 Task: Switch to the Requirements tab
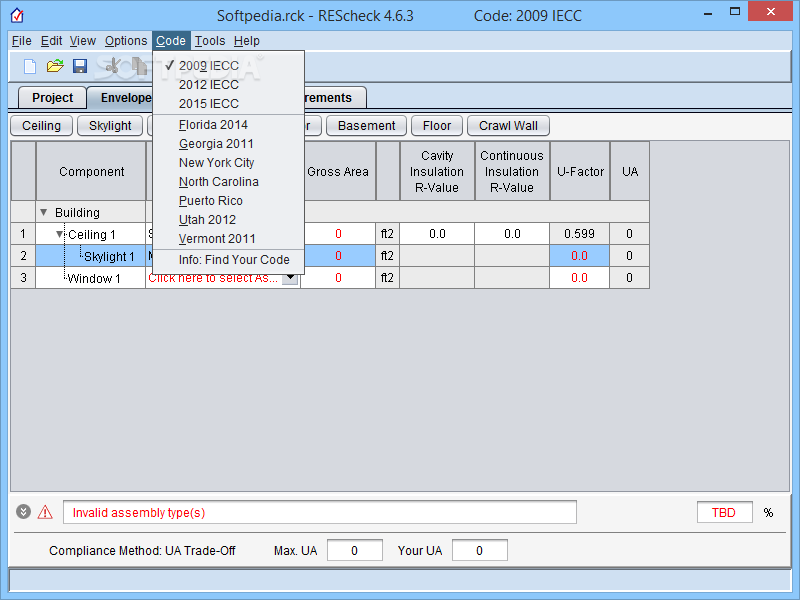[x=335, y=97]
